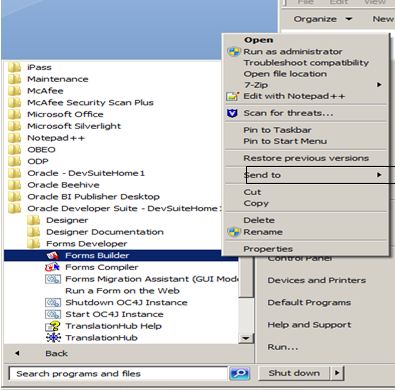Image resolution: width=395 pixels, height=390 pixels.
Task: Select Delete in the context menu
Action: pyautogui.click(x=259, y=220)
